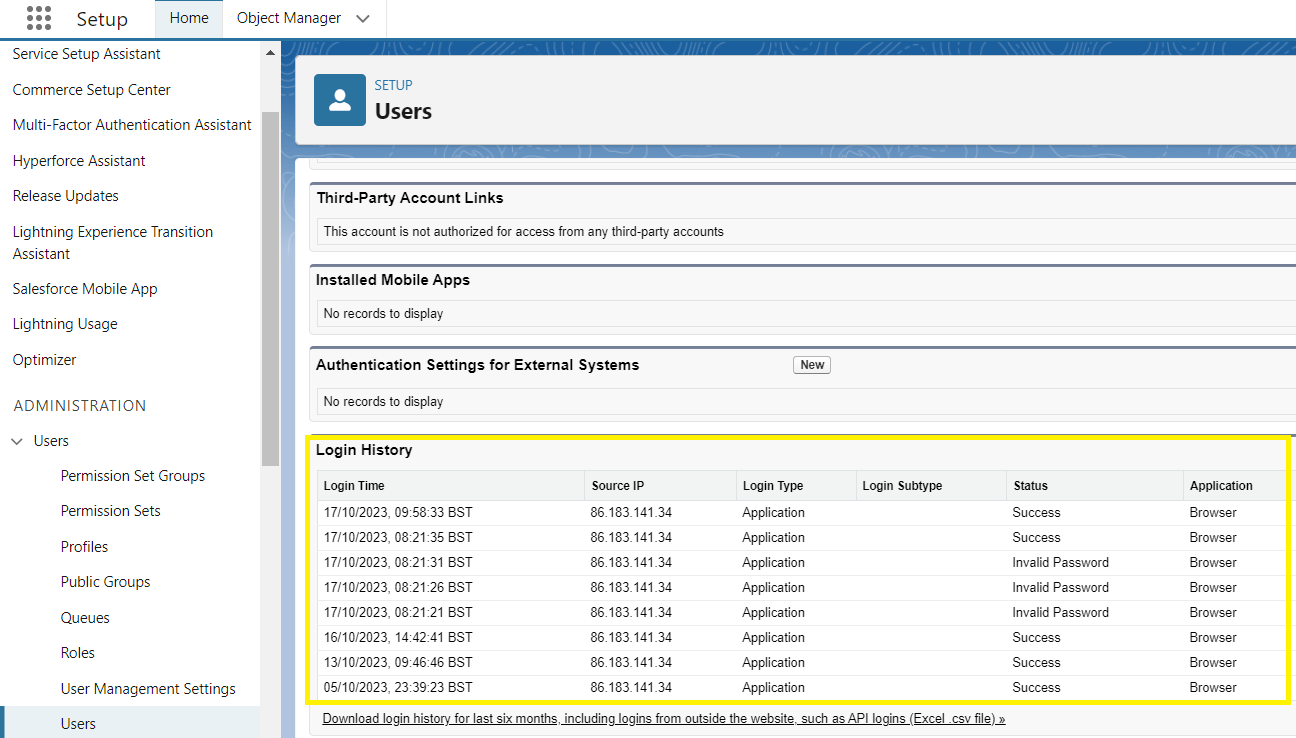Screen dimensions: 1296x738
Task: Switch to the Home tab
Action: click(x=189, y=18)
